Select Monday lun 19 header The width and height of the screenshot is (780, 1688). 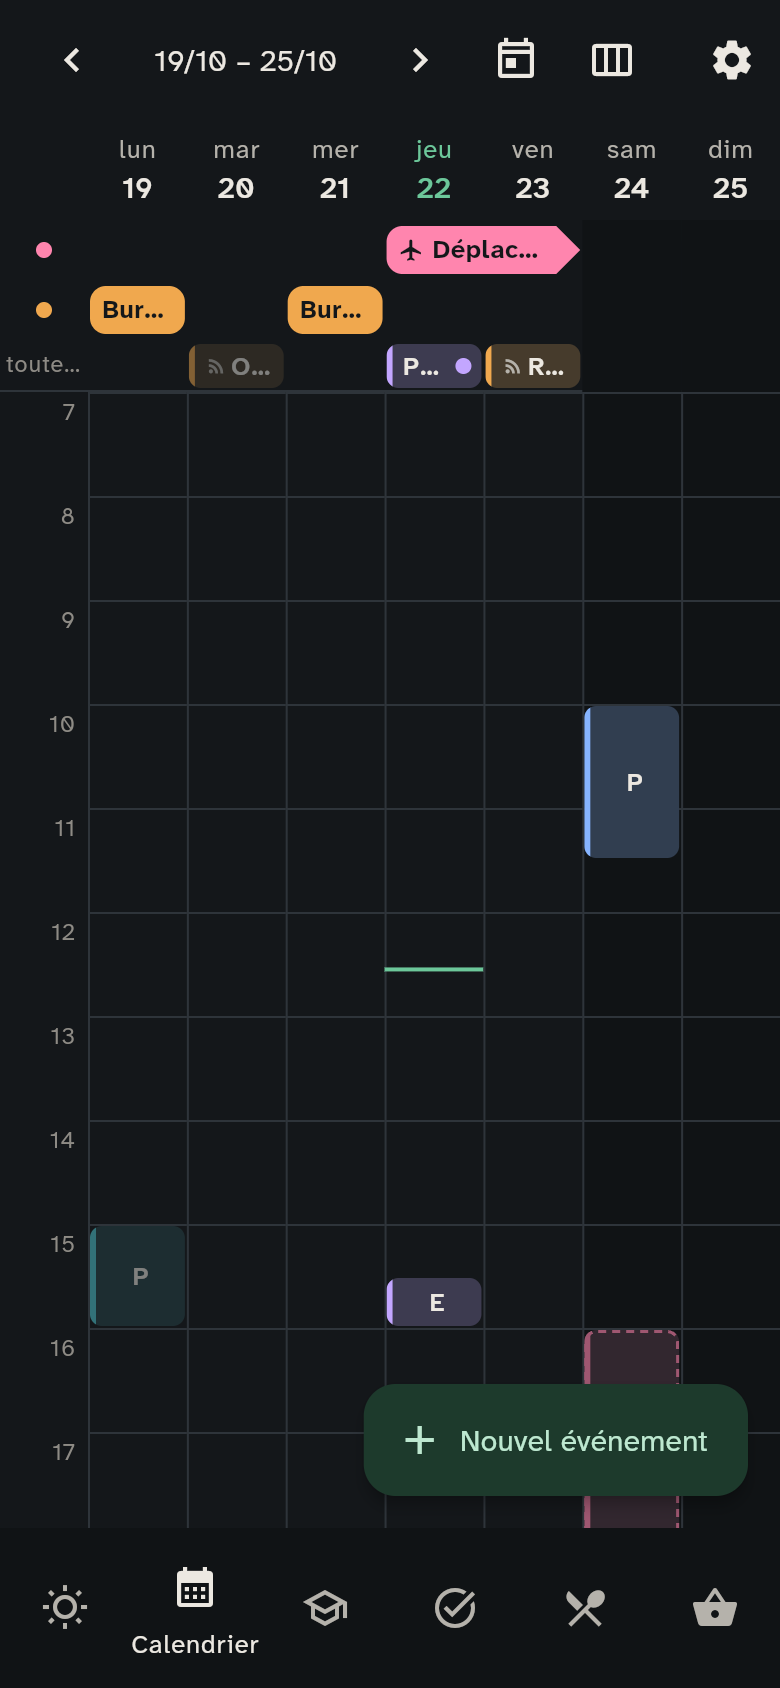(137, 170)
